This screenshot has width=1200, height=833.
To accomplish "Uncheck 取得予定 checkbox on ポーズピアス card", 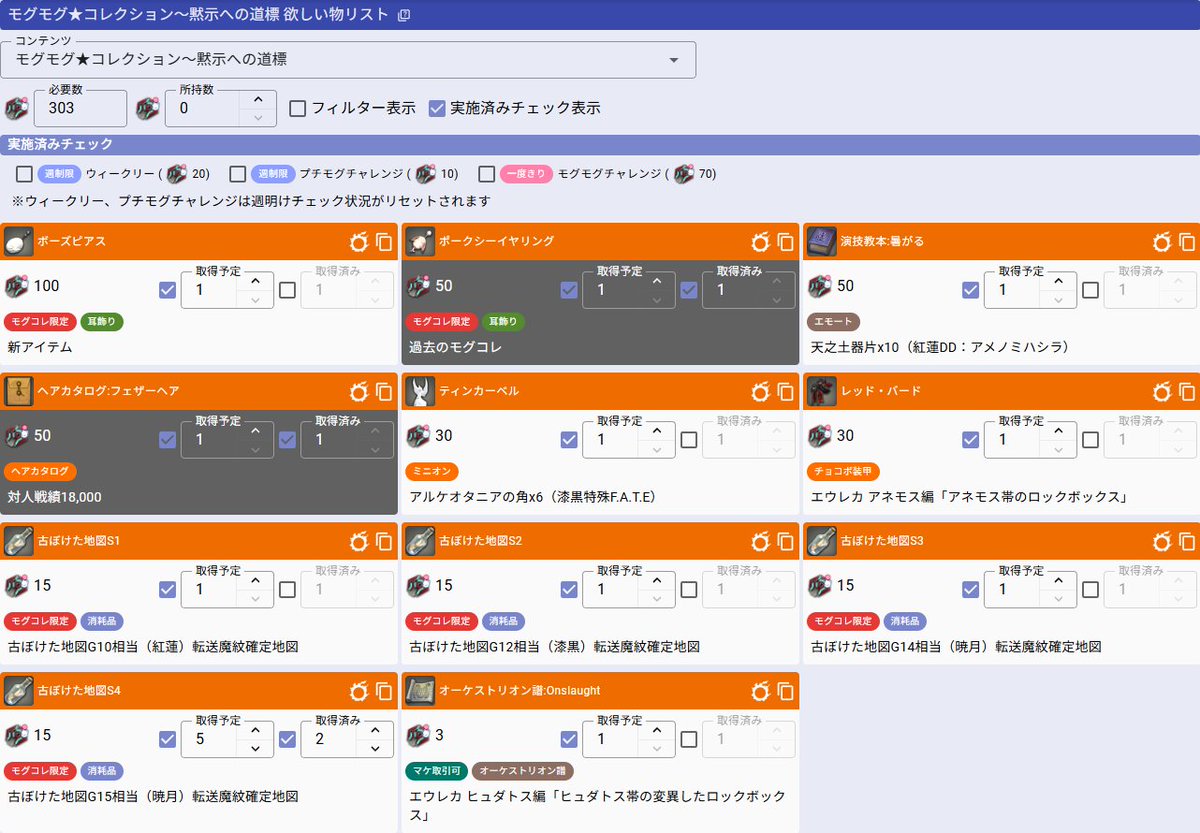I will tap(168, 290).
